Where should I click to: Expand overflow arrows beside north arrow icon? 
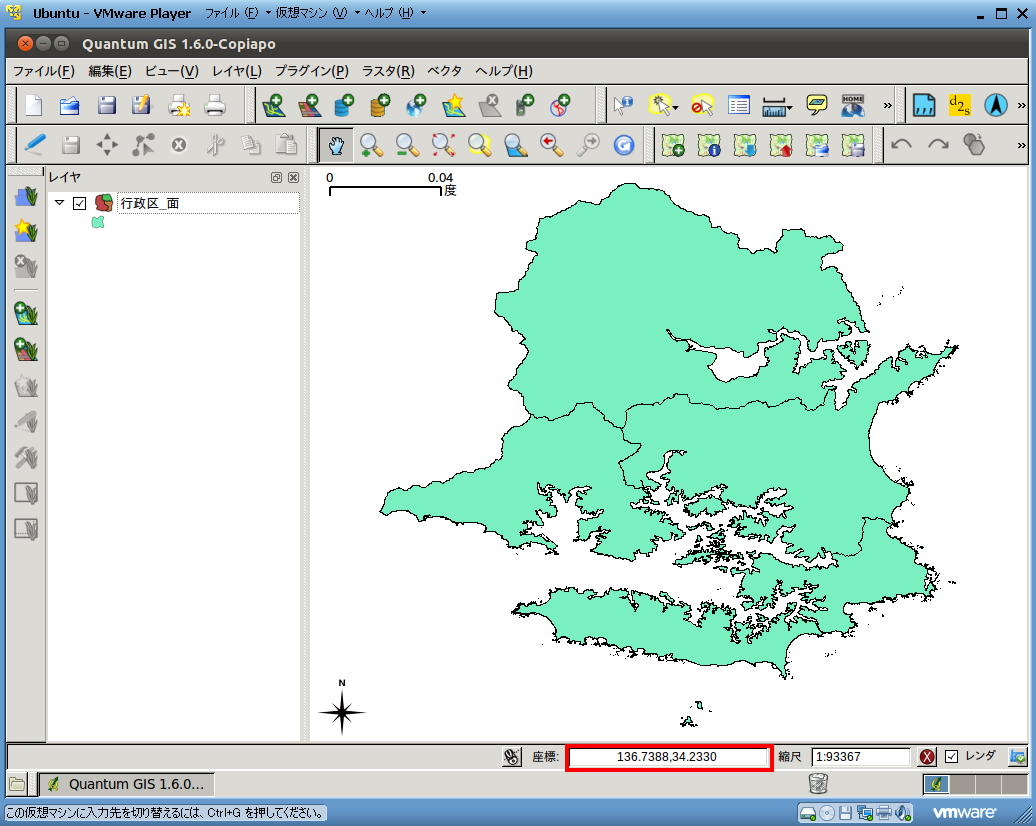[1021, 106]
